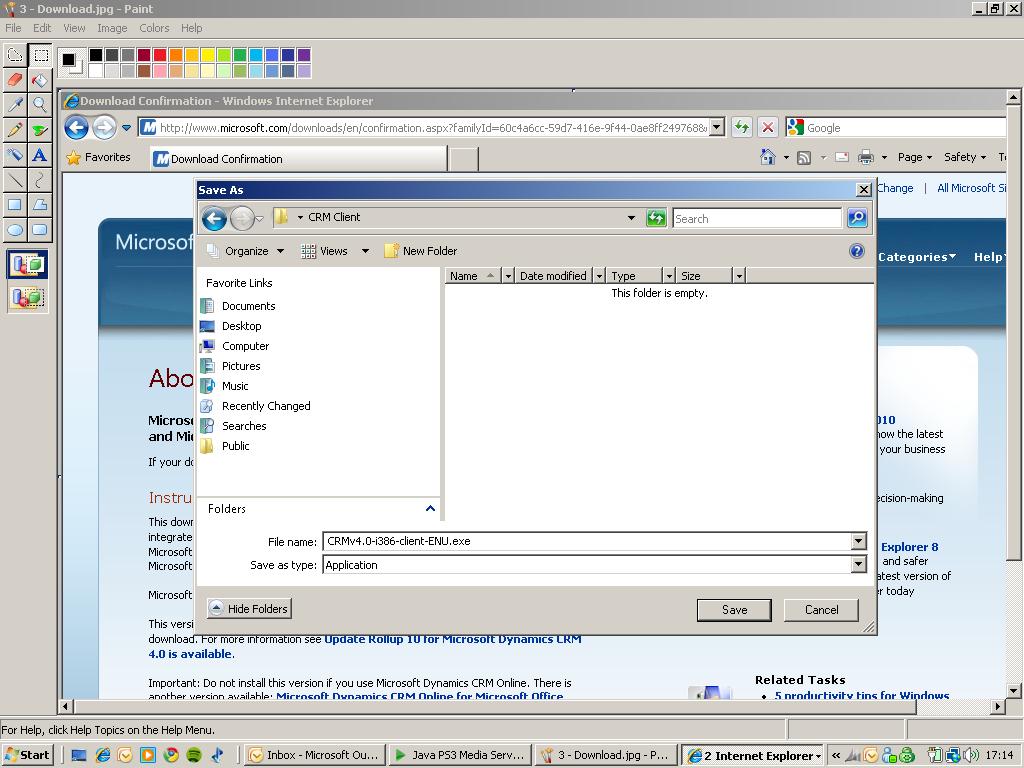The image size is (1024, 768).
Task: Open Paint's Colors menu
Action: [x=154, y=28]
